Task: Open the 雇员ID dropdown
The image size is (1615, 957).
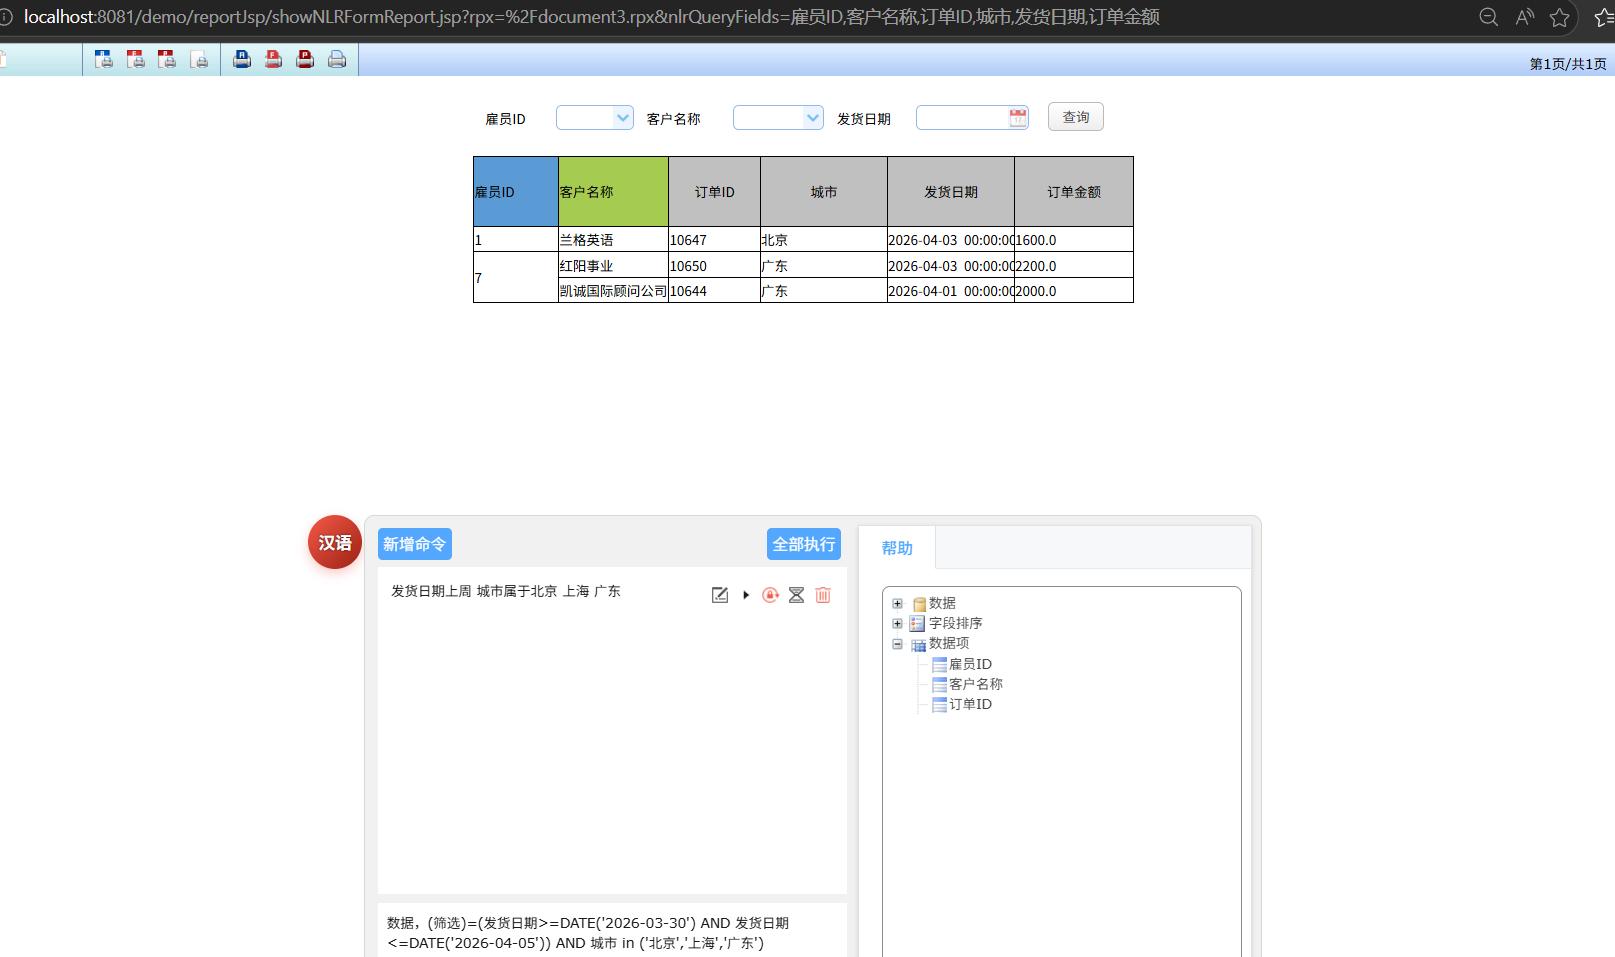Action: pos(623,118)
